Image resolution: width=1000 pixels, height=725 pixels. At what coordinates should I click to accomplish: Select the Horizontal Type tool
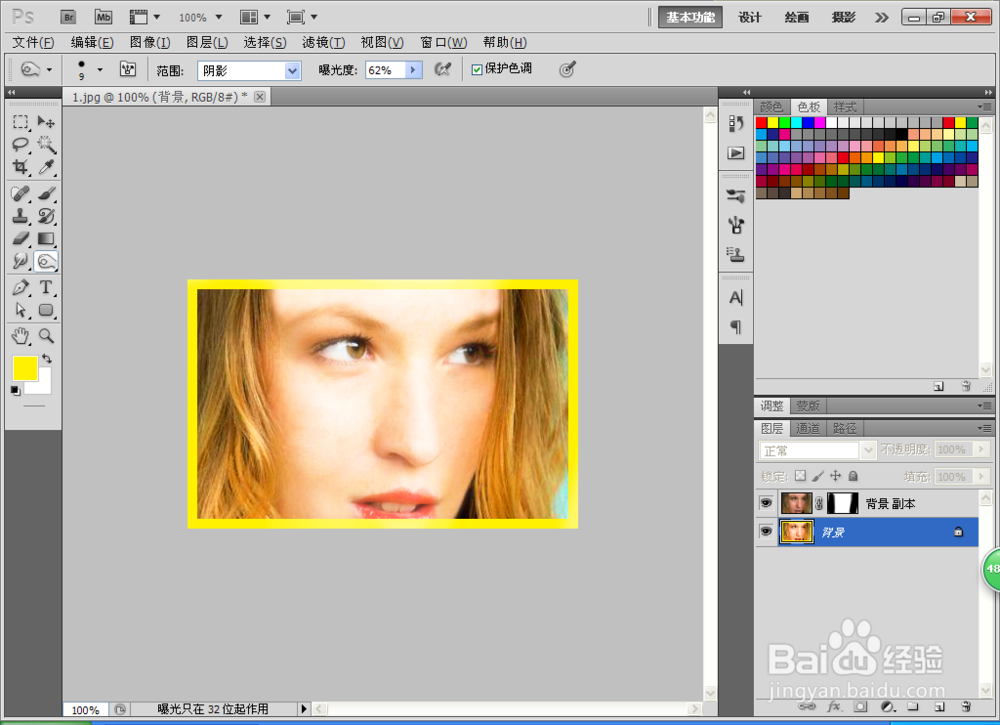(x=46, y=287)
